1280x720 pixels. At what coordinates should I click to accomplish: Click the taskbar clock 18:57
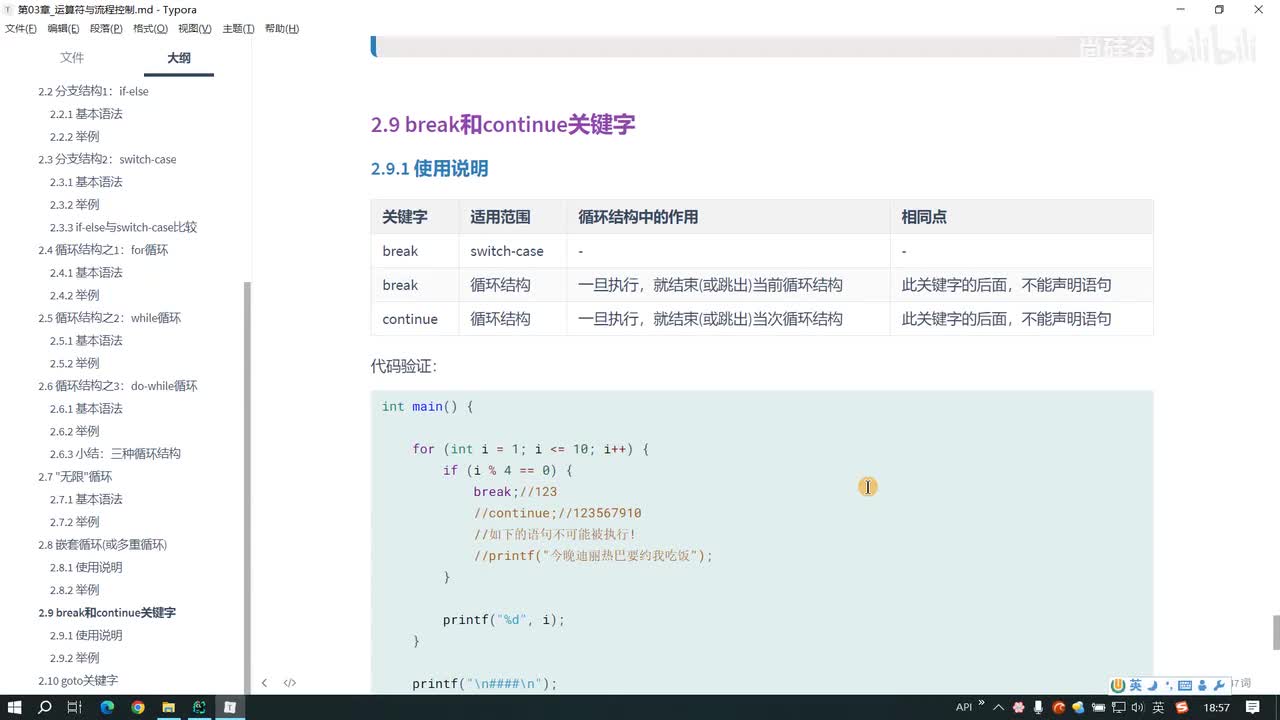[x=1217, y=707]
